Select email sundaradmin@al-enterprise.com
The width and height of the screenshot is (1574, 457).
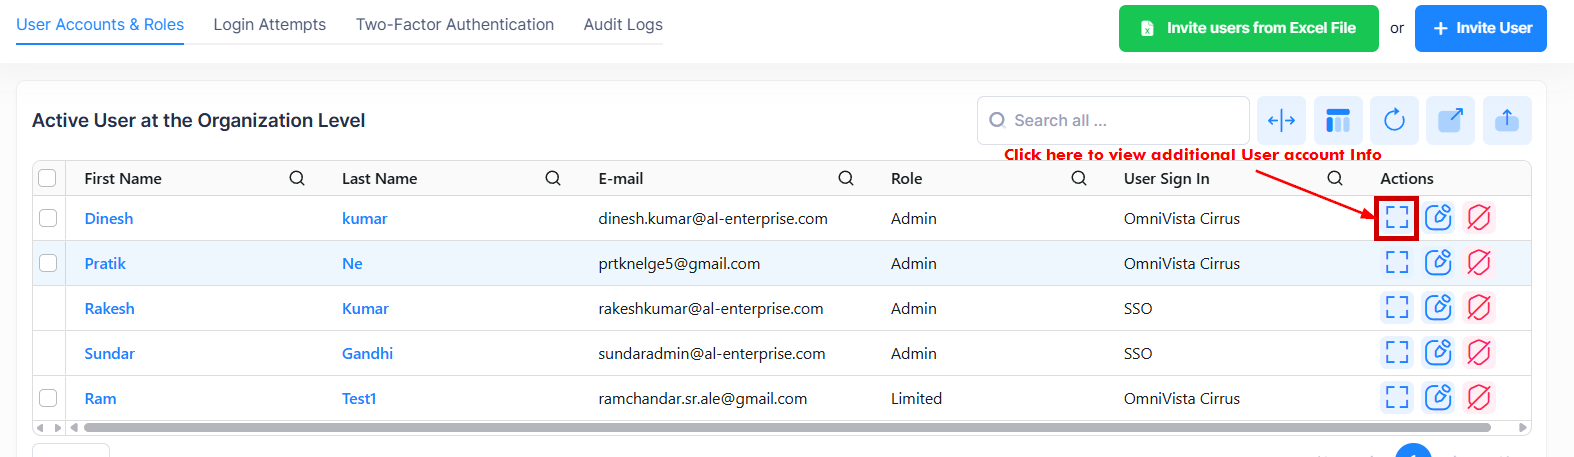pyautogui.click(x=712, y=353)
